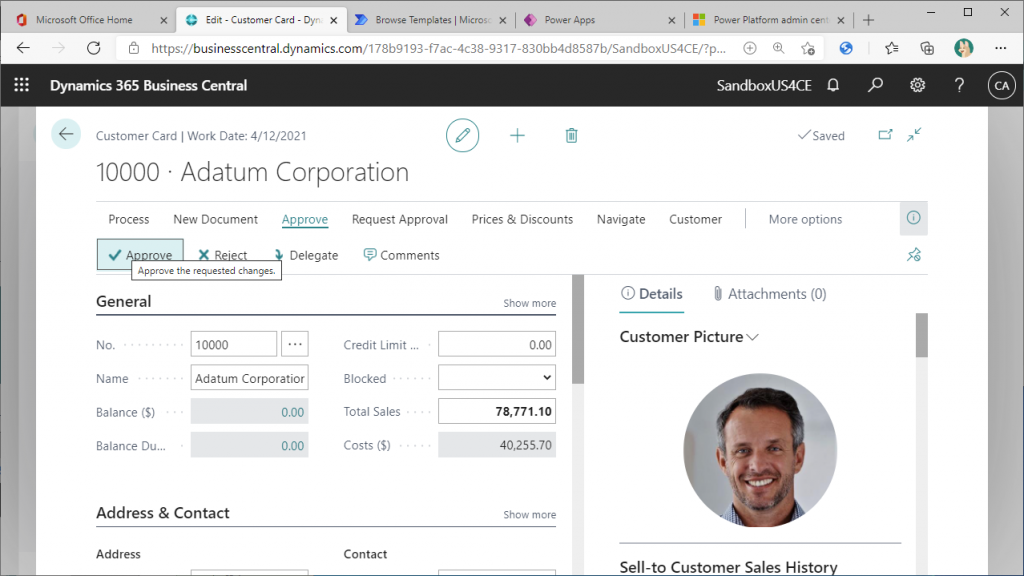
Task: Click in the No. field
Action: [x=234, y=344]
